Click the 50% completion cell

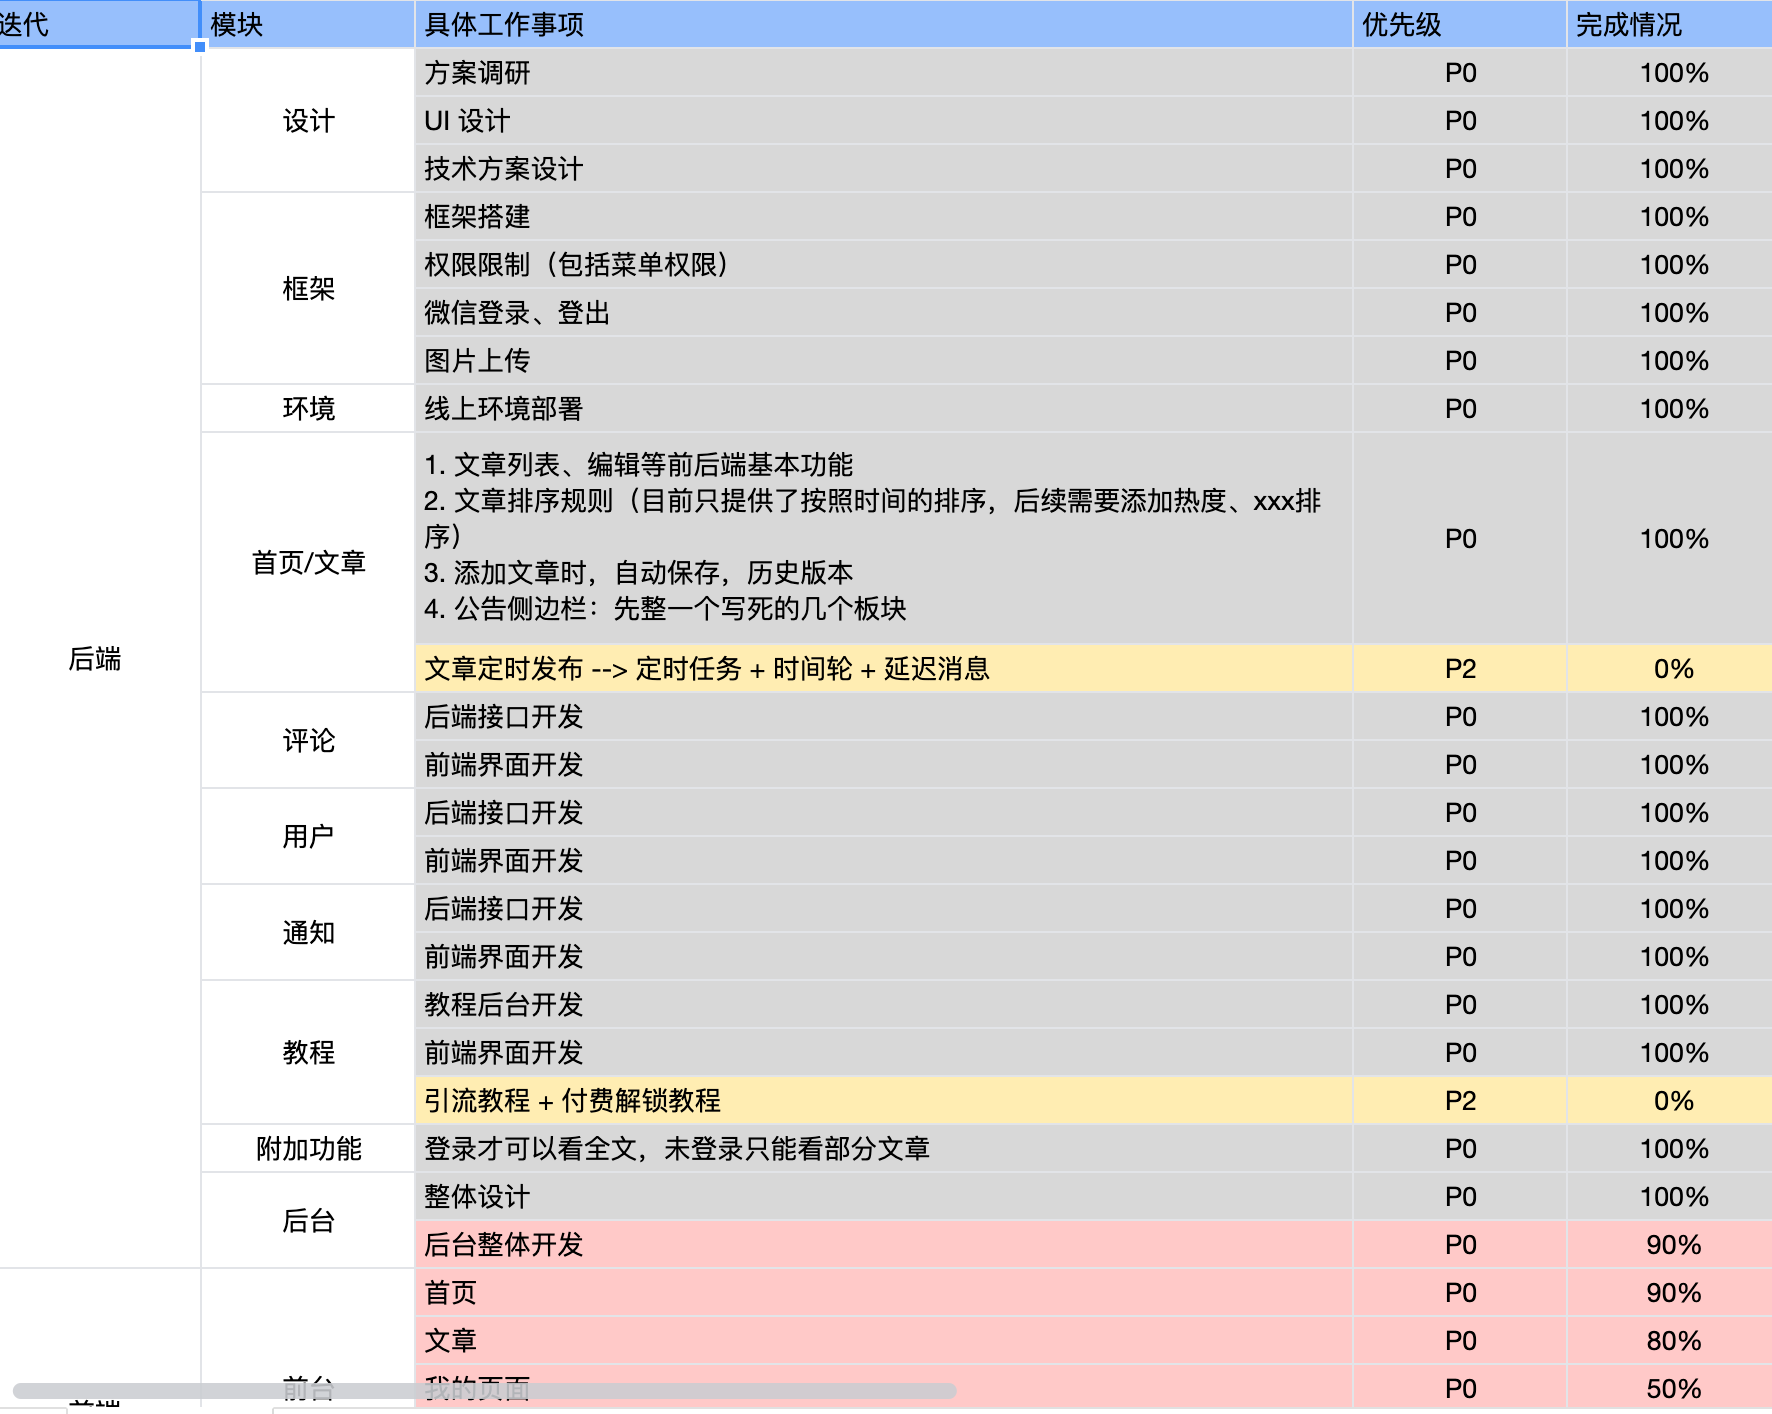[x=1673, y=1389]
